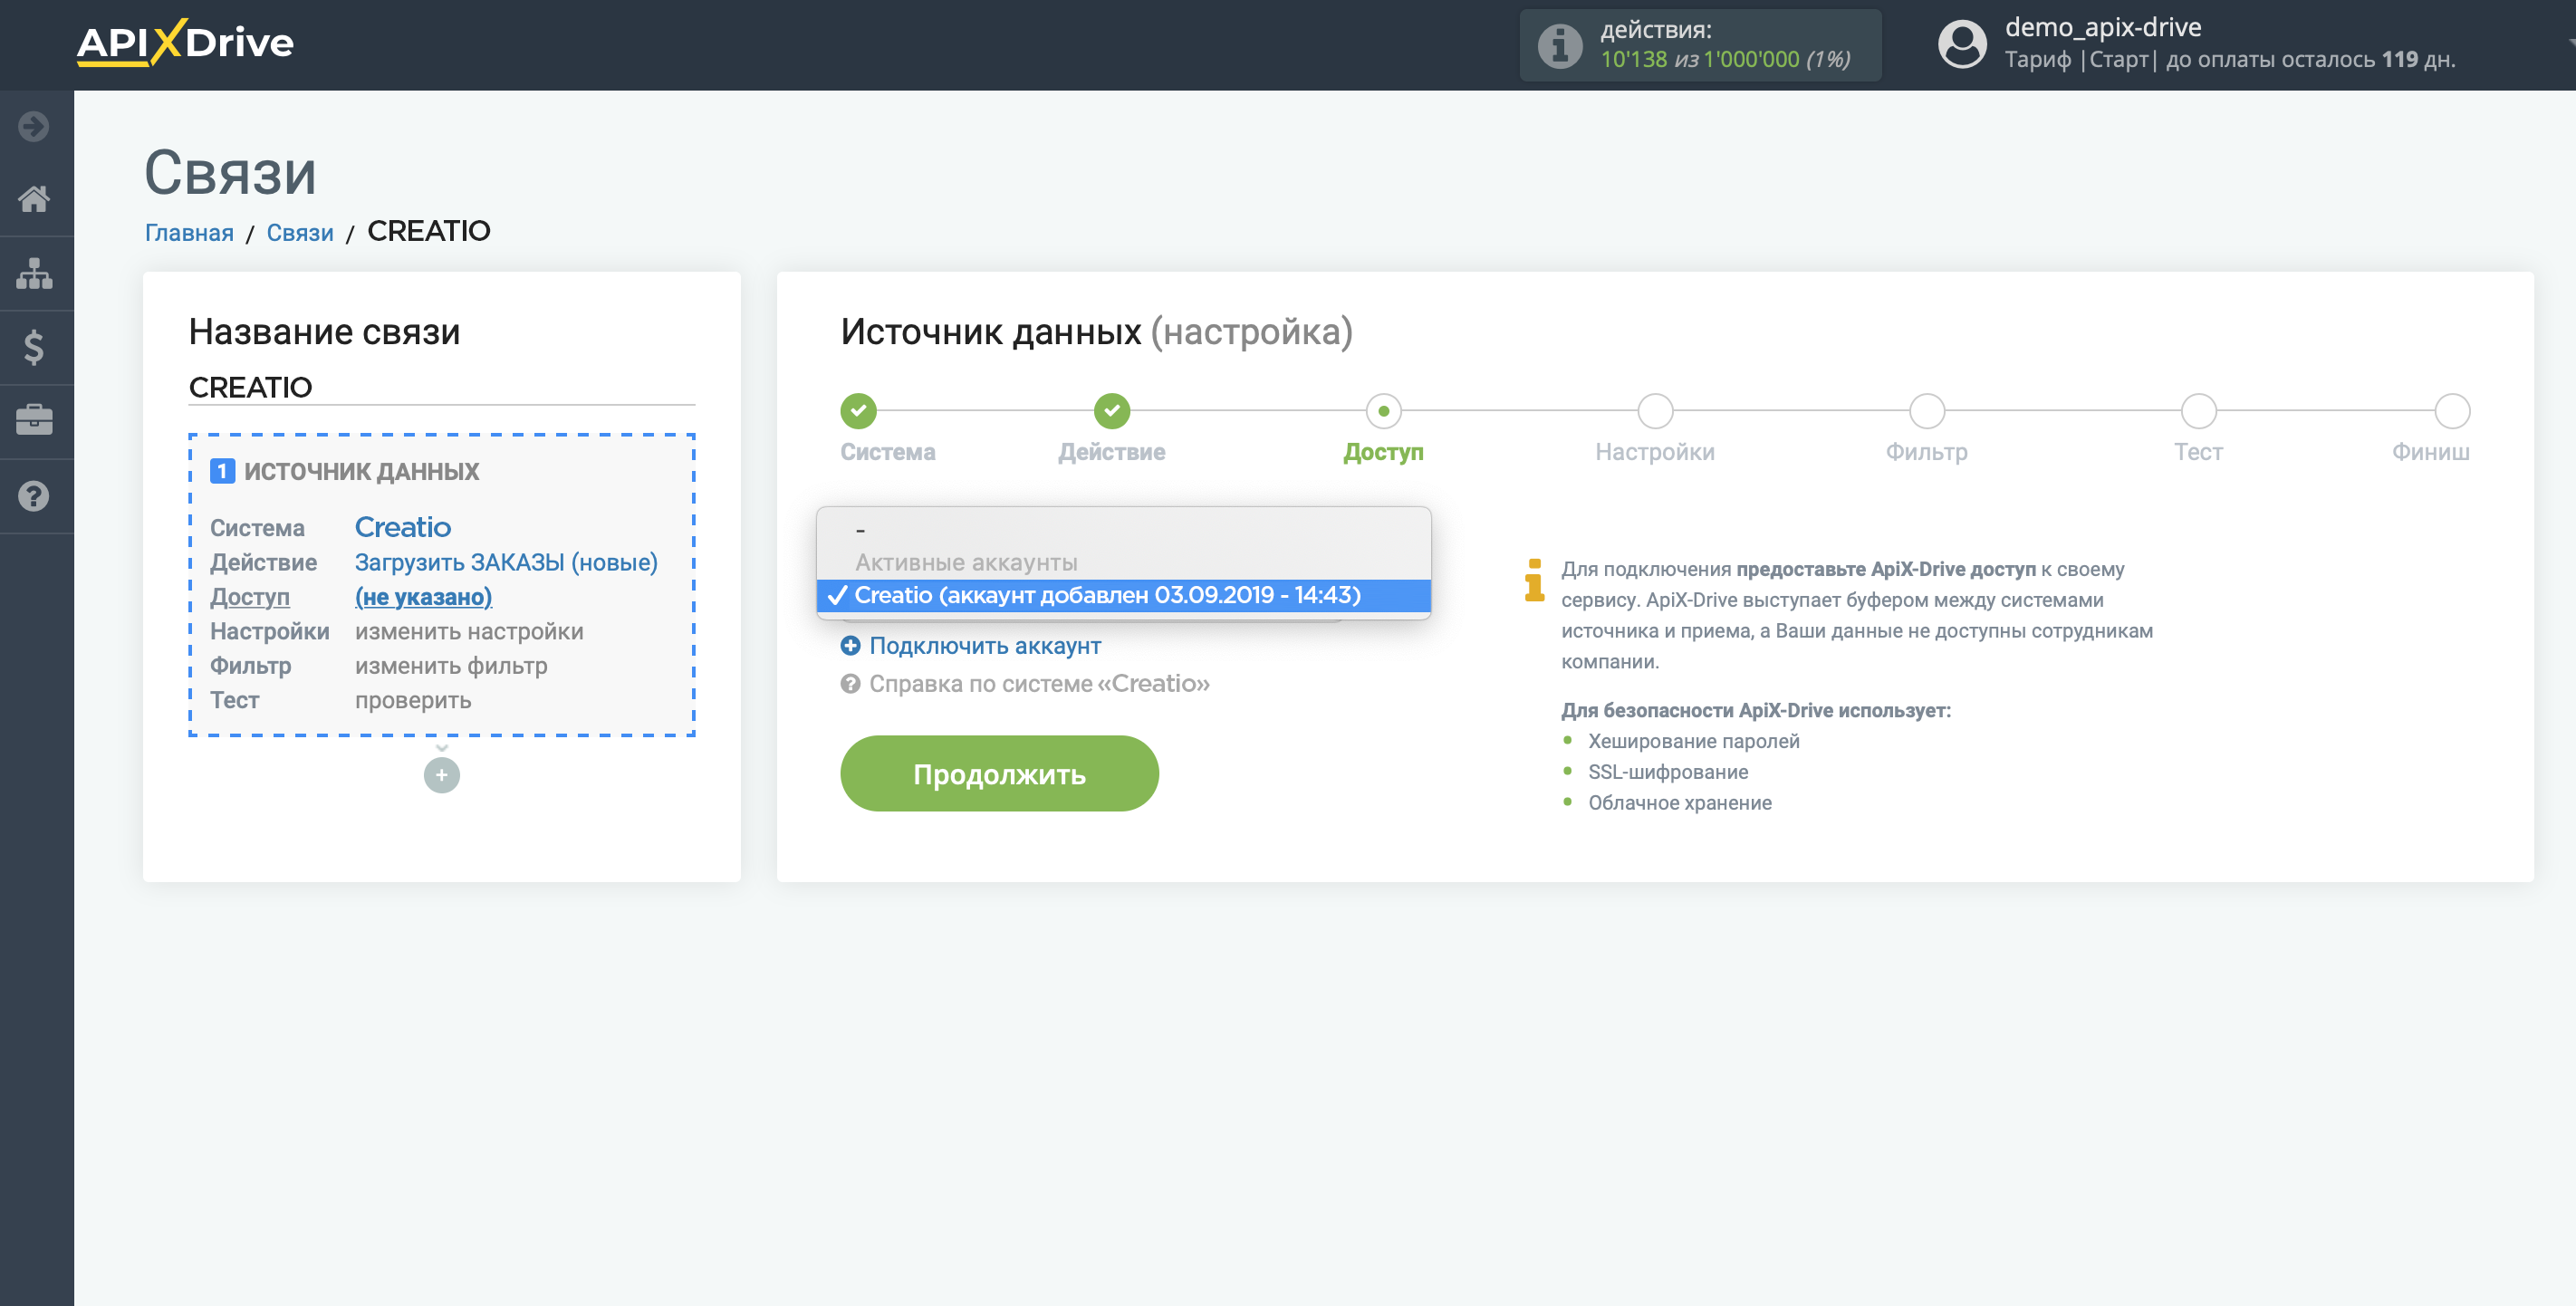Open the billing dollar icon
Viewport: 2576px width, 1306px height.
(x=34, y=347)
